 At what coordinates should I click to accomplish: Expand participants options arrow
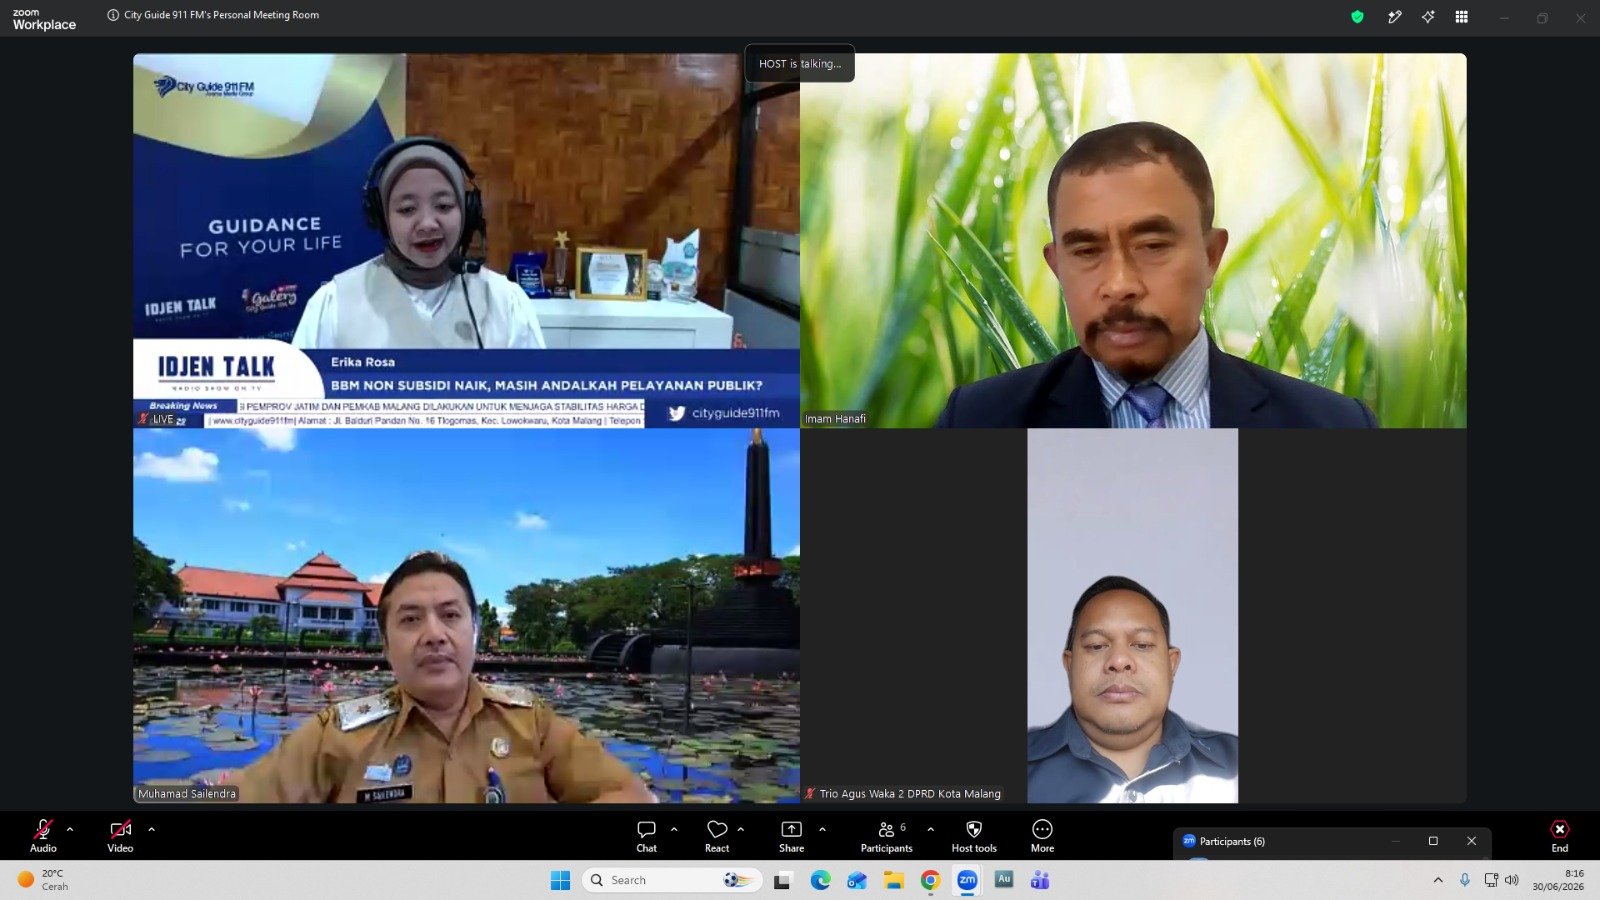tap(931, 829)
